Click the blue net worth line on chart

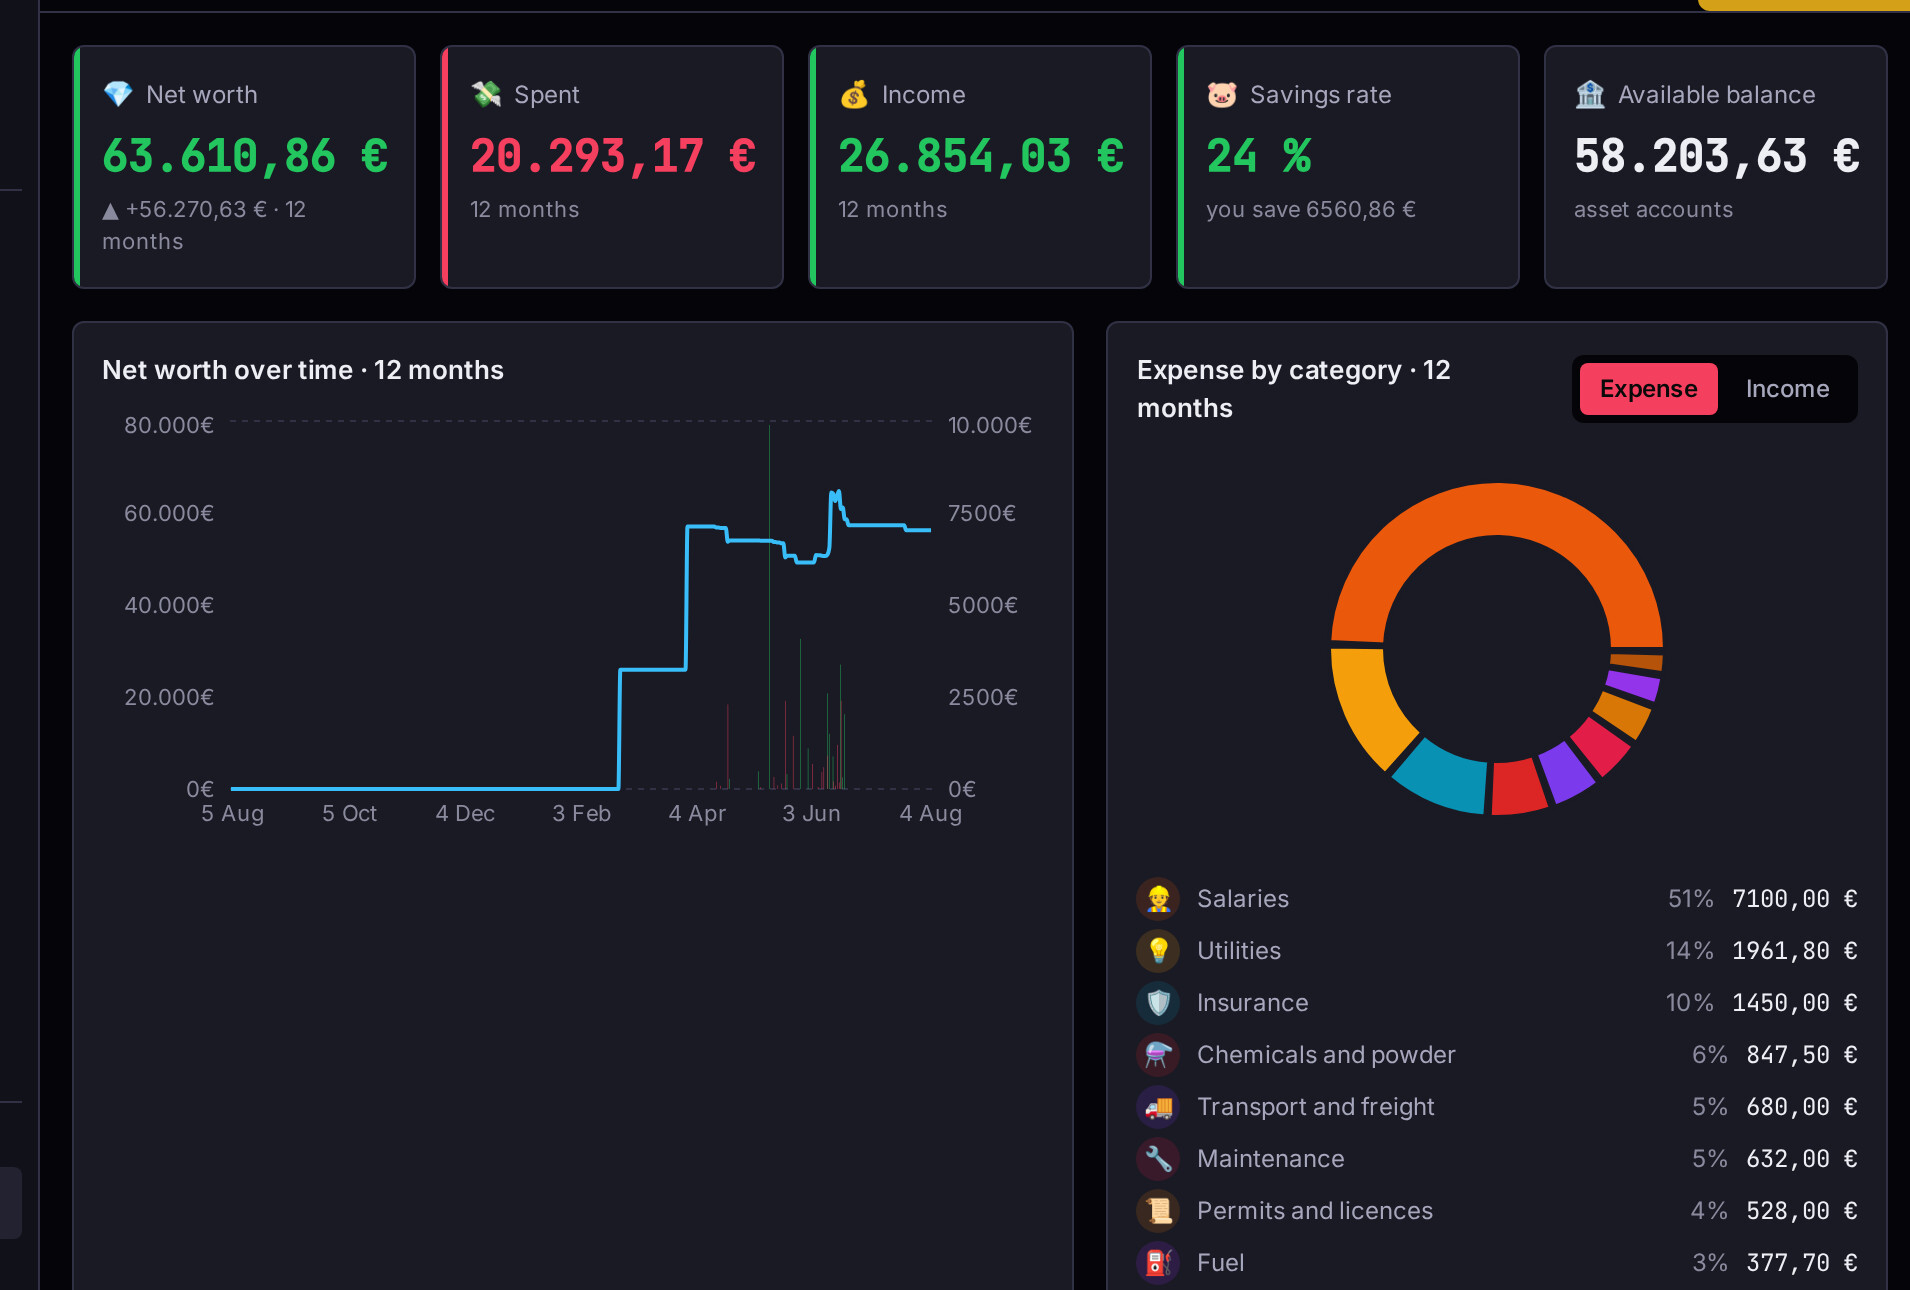coord(652,669)
